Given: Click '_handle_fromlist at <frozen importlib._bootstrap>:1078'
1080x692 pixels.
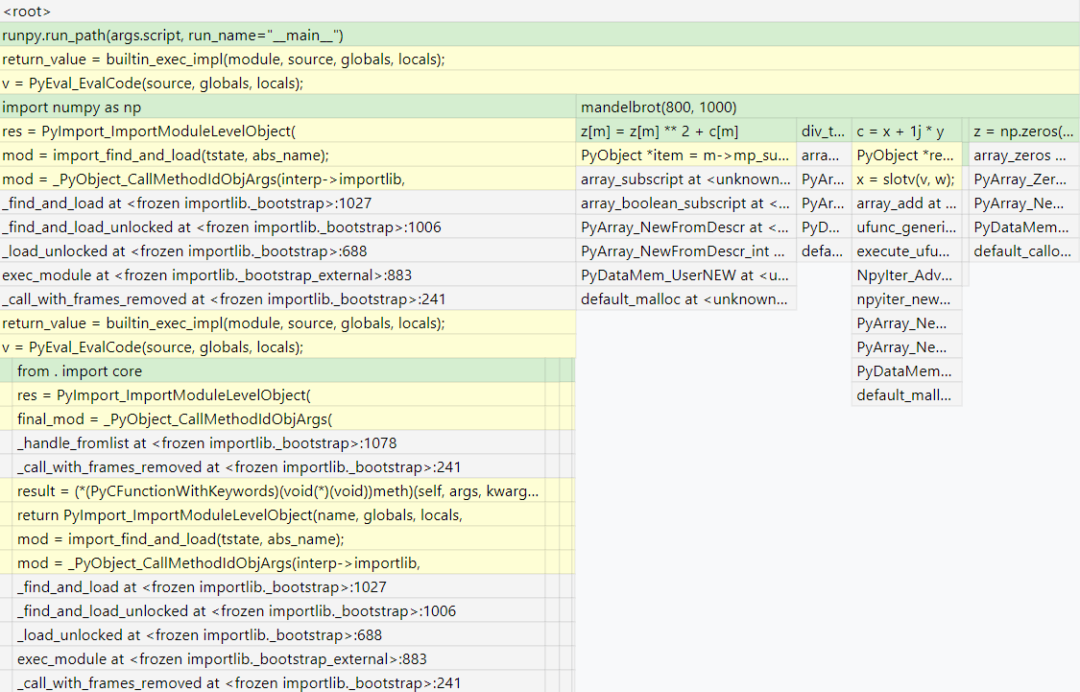Looking at the screenshot, I should [x=278, y=443].
